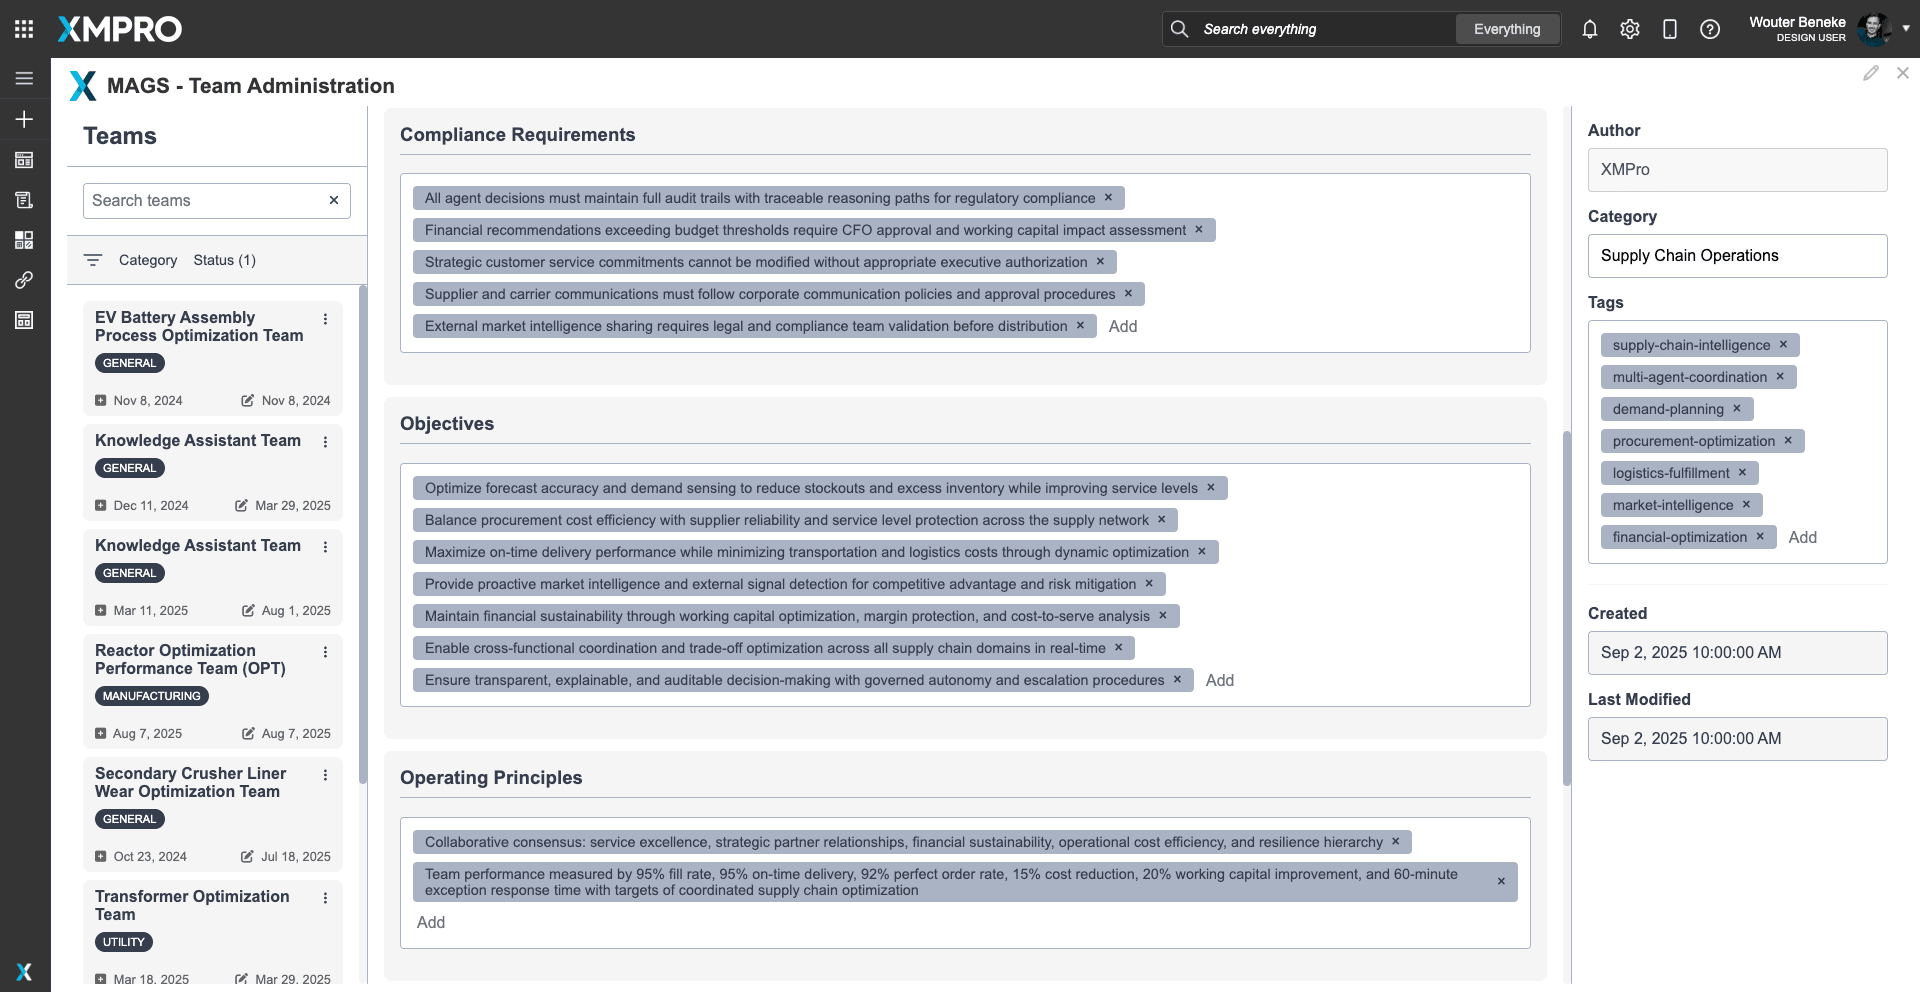Open settings gear in top bar
Image resolution: width=1920 pixels, height=992 pixels.
point(1629,29)
